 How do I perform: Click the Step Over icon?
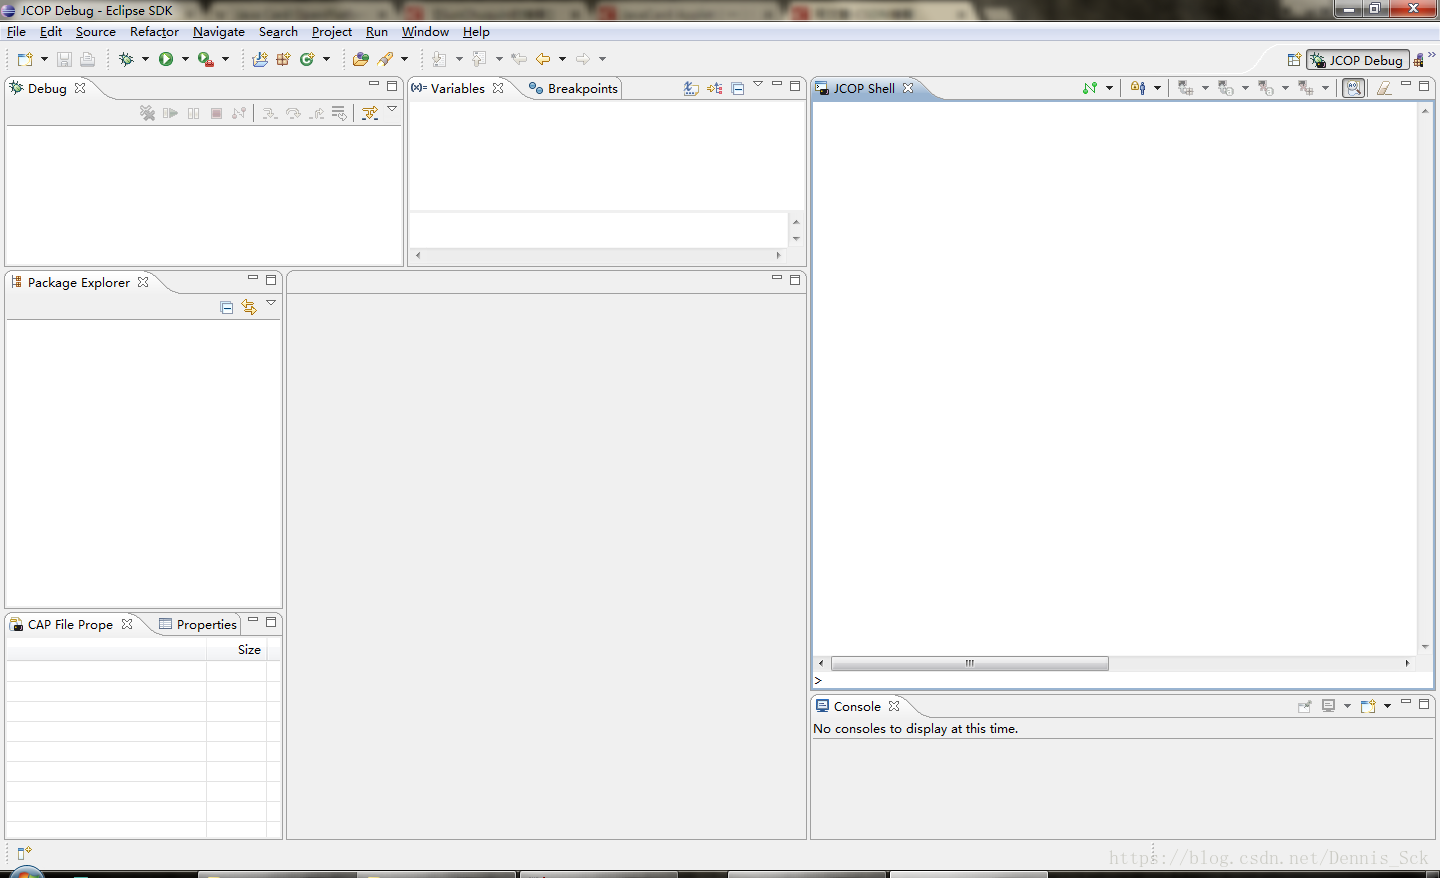tap(293, 113)
